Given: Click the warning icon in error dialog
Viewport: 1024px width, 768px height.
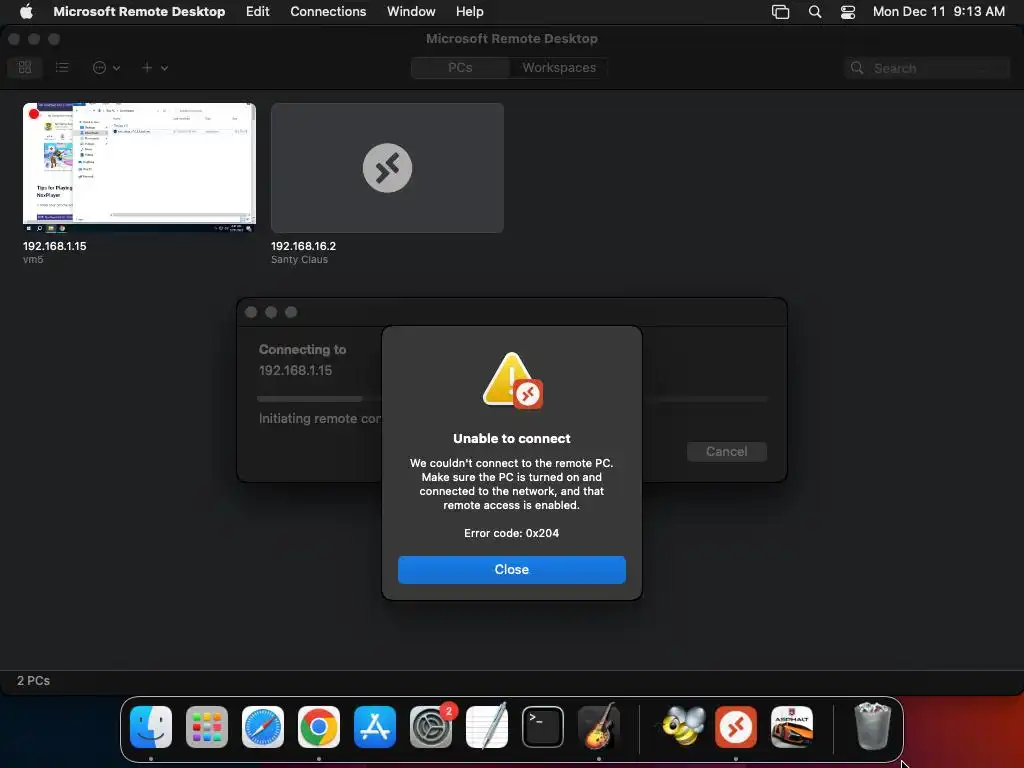Looking at the screenshot, I should click(512, 381).
